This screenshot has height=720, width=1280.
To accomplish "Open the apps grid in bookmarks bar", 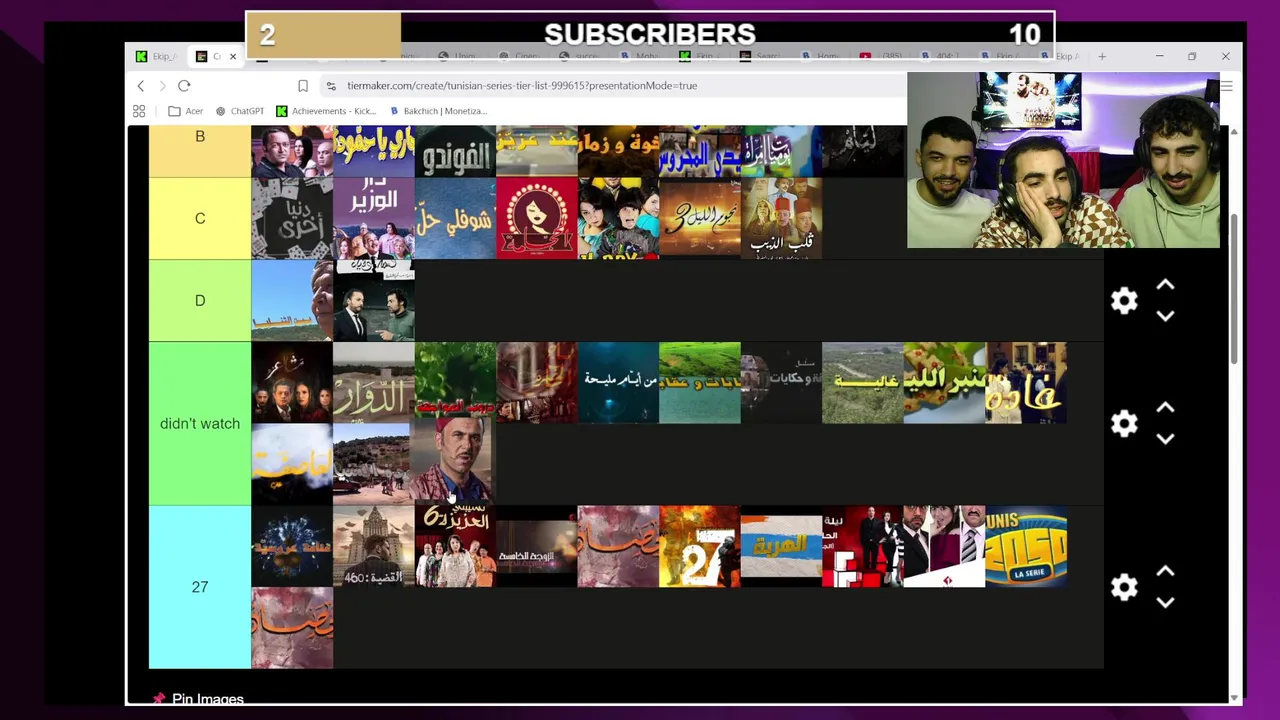I will (x=139, y=111).
